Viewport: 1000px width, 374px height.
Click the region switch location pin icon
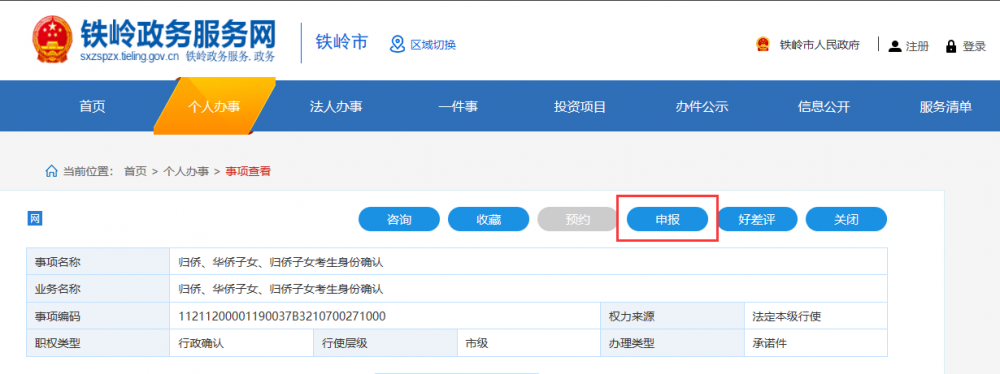(x=397, y=44)
